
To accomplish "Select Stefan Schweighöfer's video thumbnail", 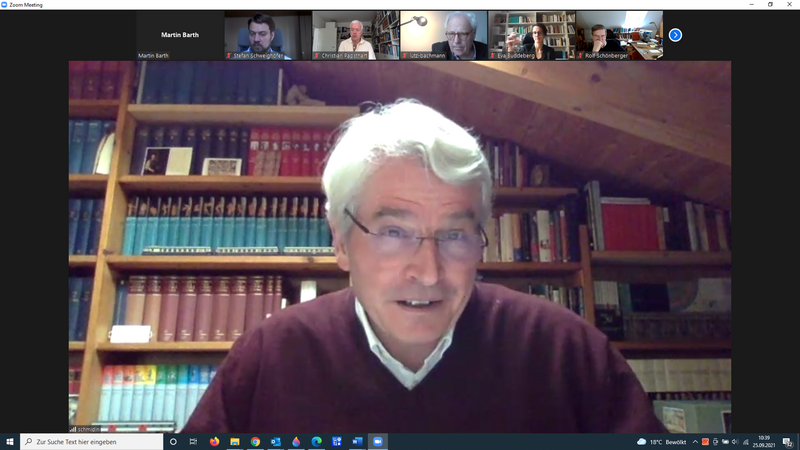I will point(267,35).
